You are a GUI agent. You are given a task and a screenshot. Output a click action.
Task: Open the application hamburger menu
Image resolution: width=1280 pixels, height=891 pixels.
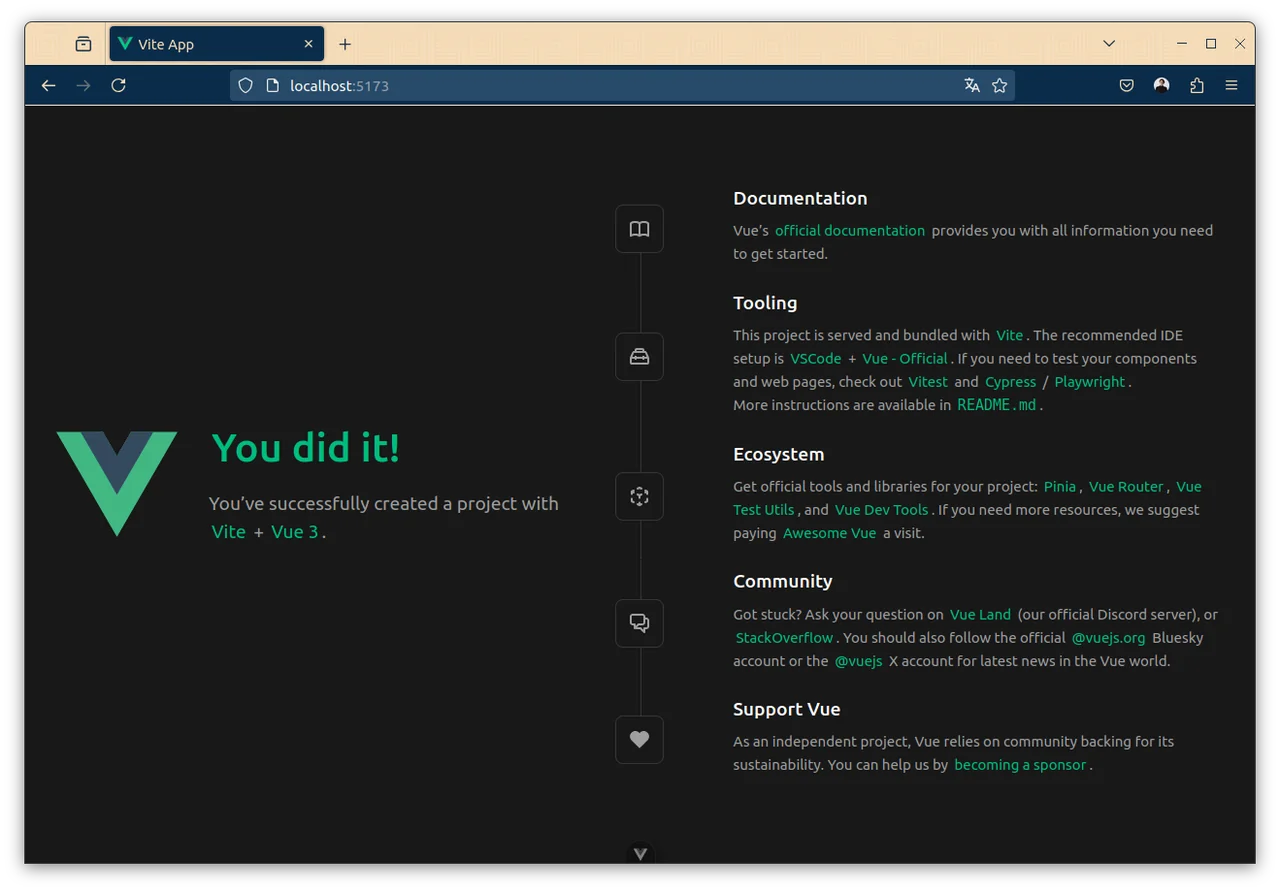pos(1231,86)
